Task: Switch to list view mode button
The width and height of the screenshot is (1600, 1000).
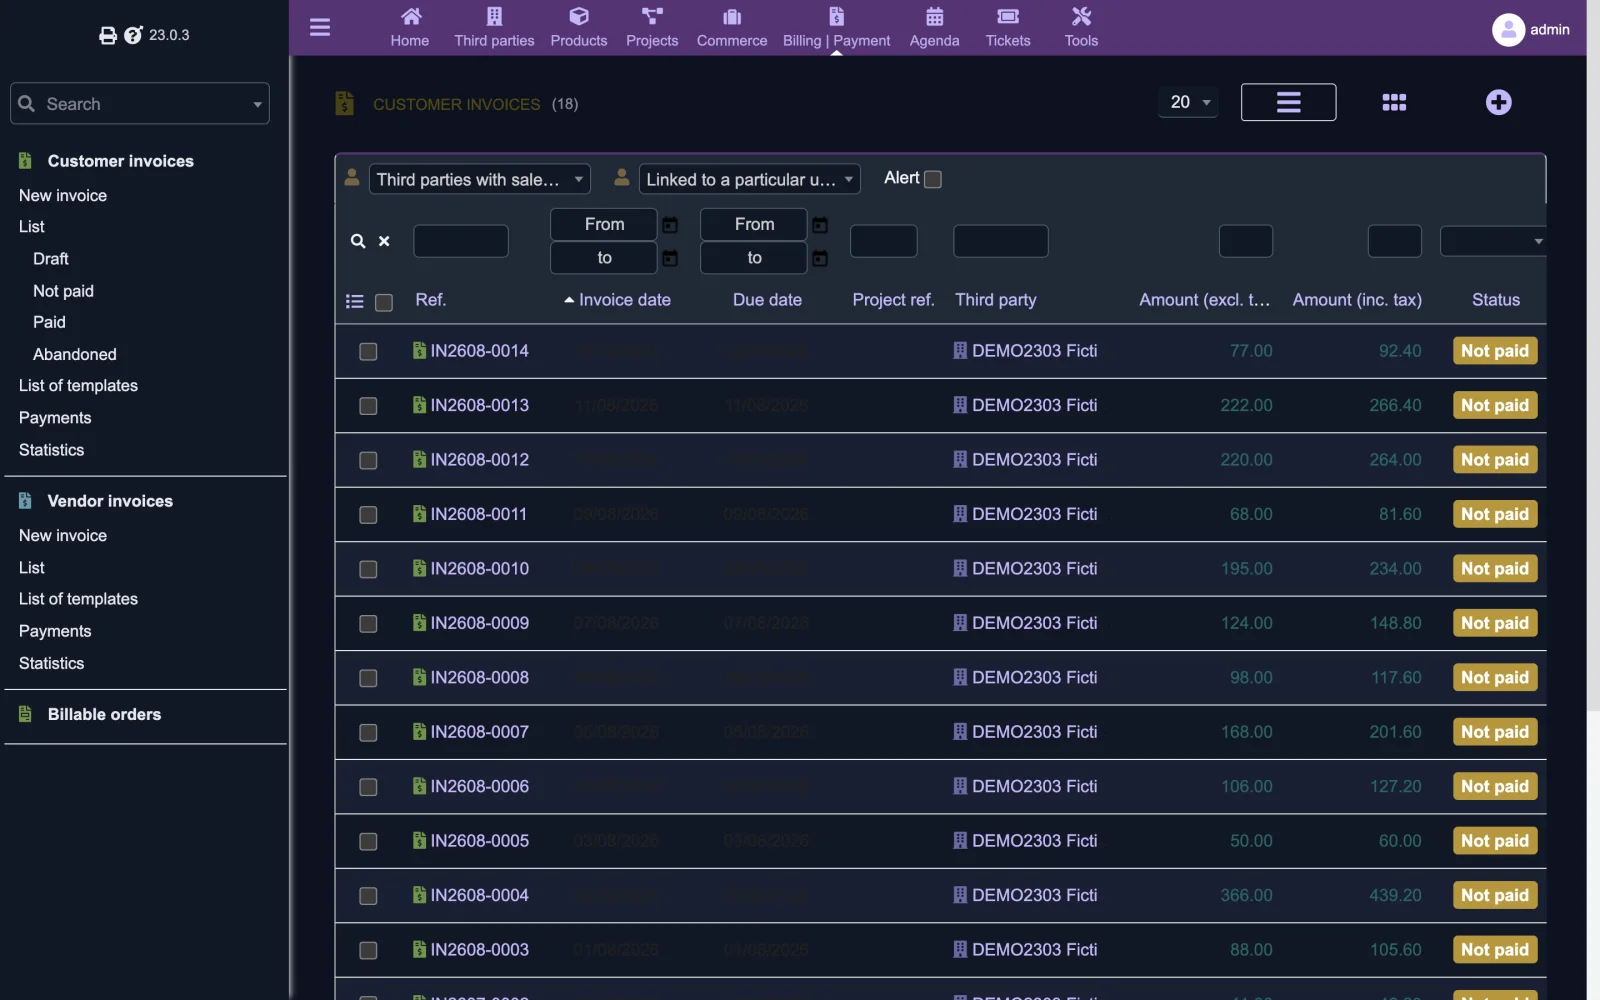Action: [1288, 102]
